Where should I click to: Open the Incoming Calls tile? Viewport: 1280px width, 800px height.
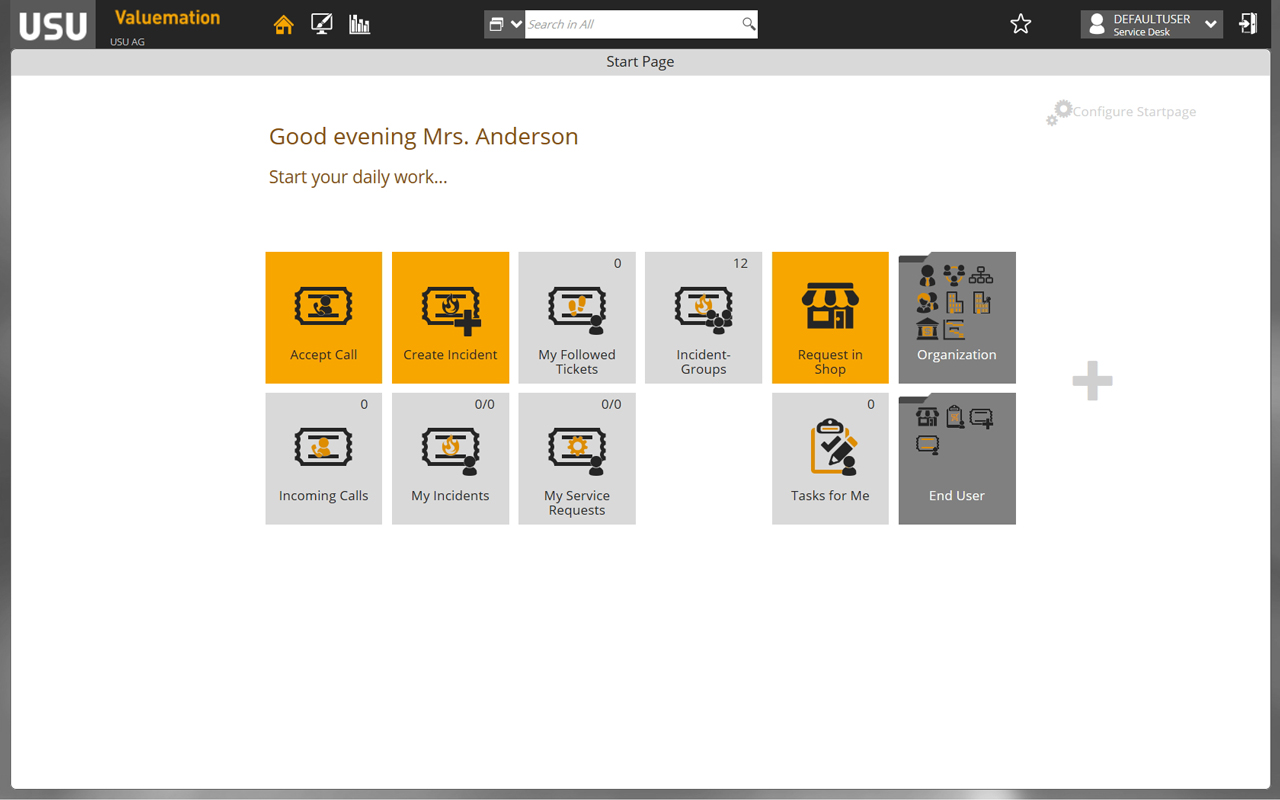coord(323,459)
